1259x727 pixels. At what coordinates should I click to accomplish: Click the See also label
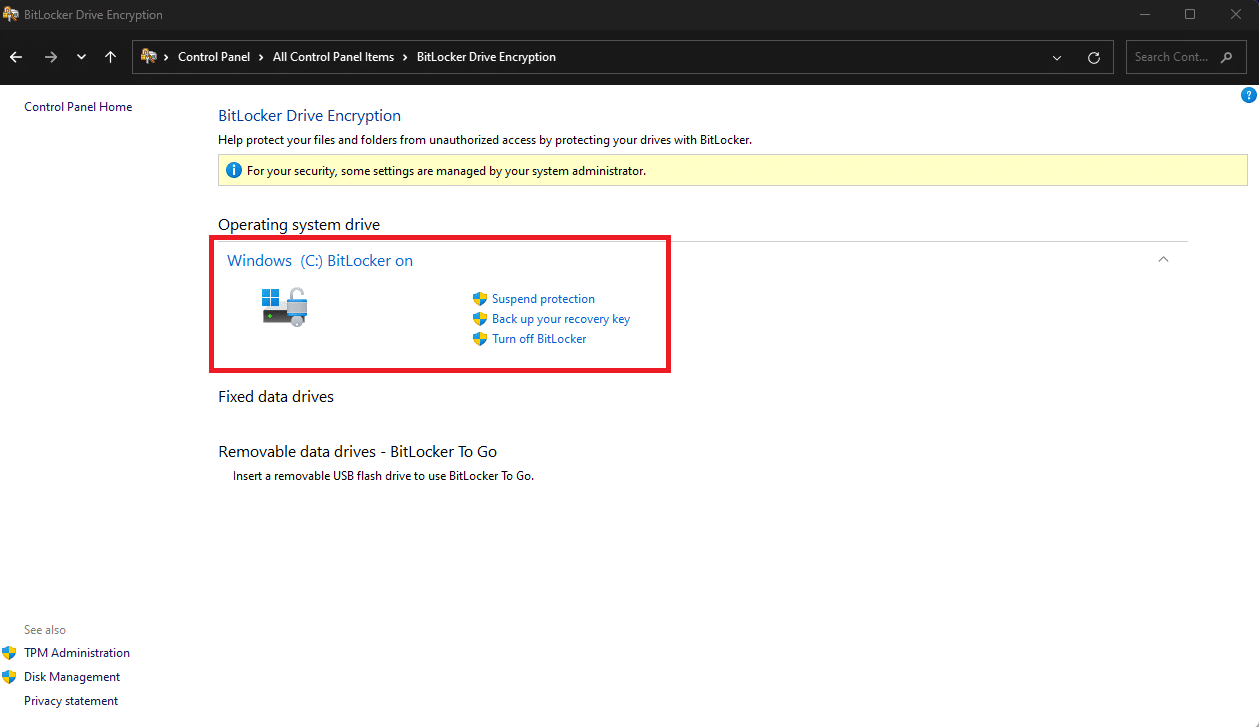click(45, 630)
